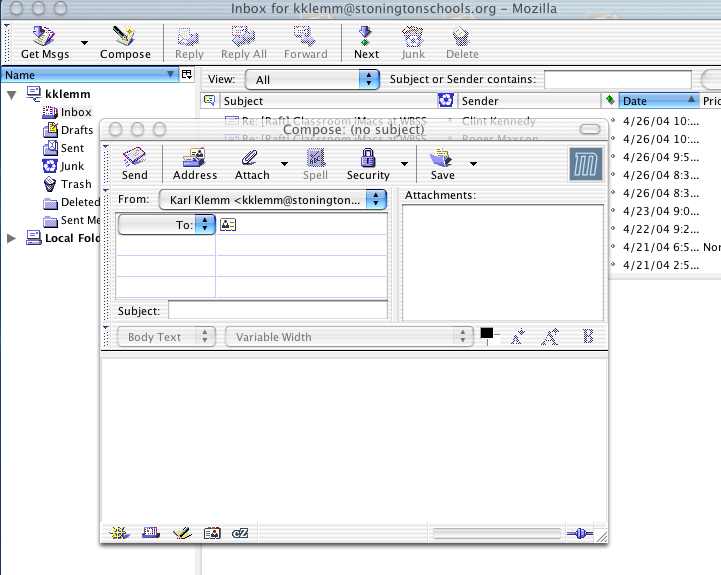Viewport: 721px width, 575px height.
Task: Go to the Next message
Action: (x=366, y=42)
